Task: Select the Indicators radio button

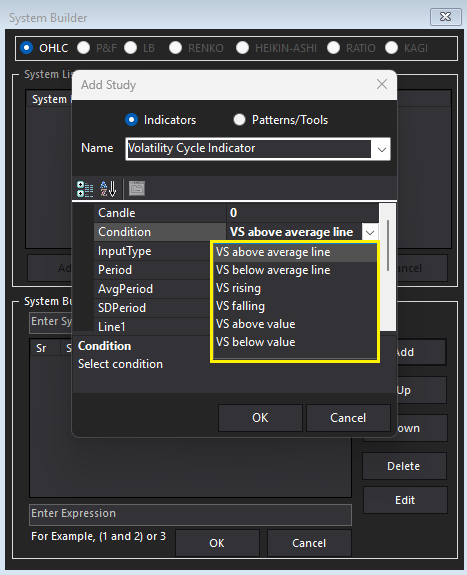Action: pyautogui.click(x=131, y=120)
